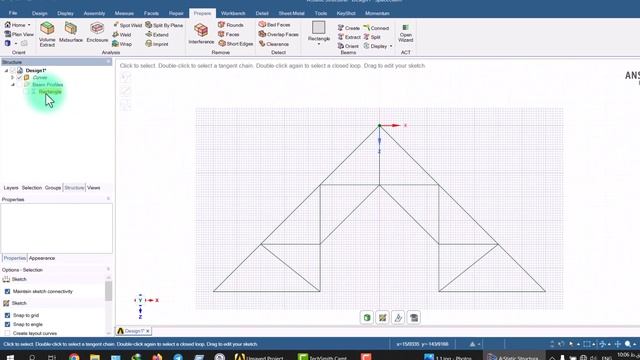Choose the Weld tool
Image resolution: width=640 pixels, height=360 pixels.
click(122, 35)
